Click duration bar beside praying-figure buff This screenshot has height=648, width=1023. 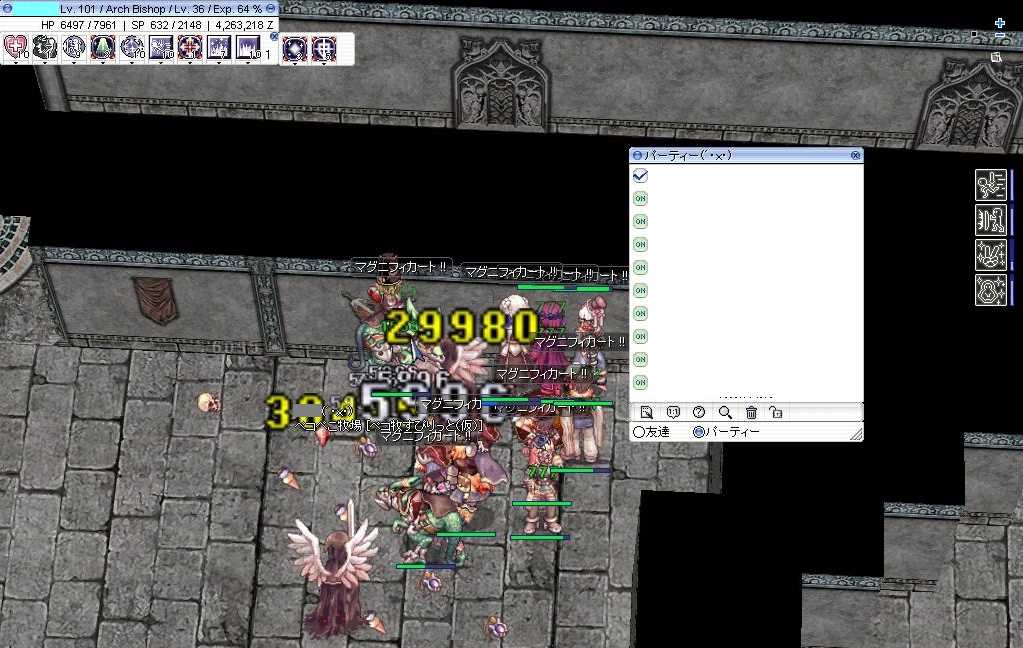[x=1012, y=290]
